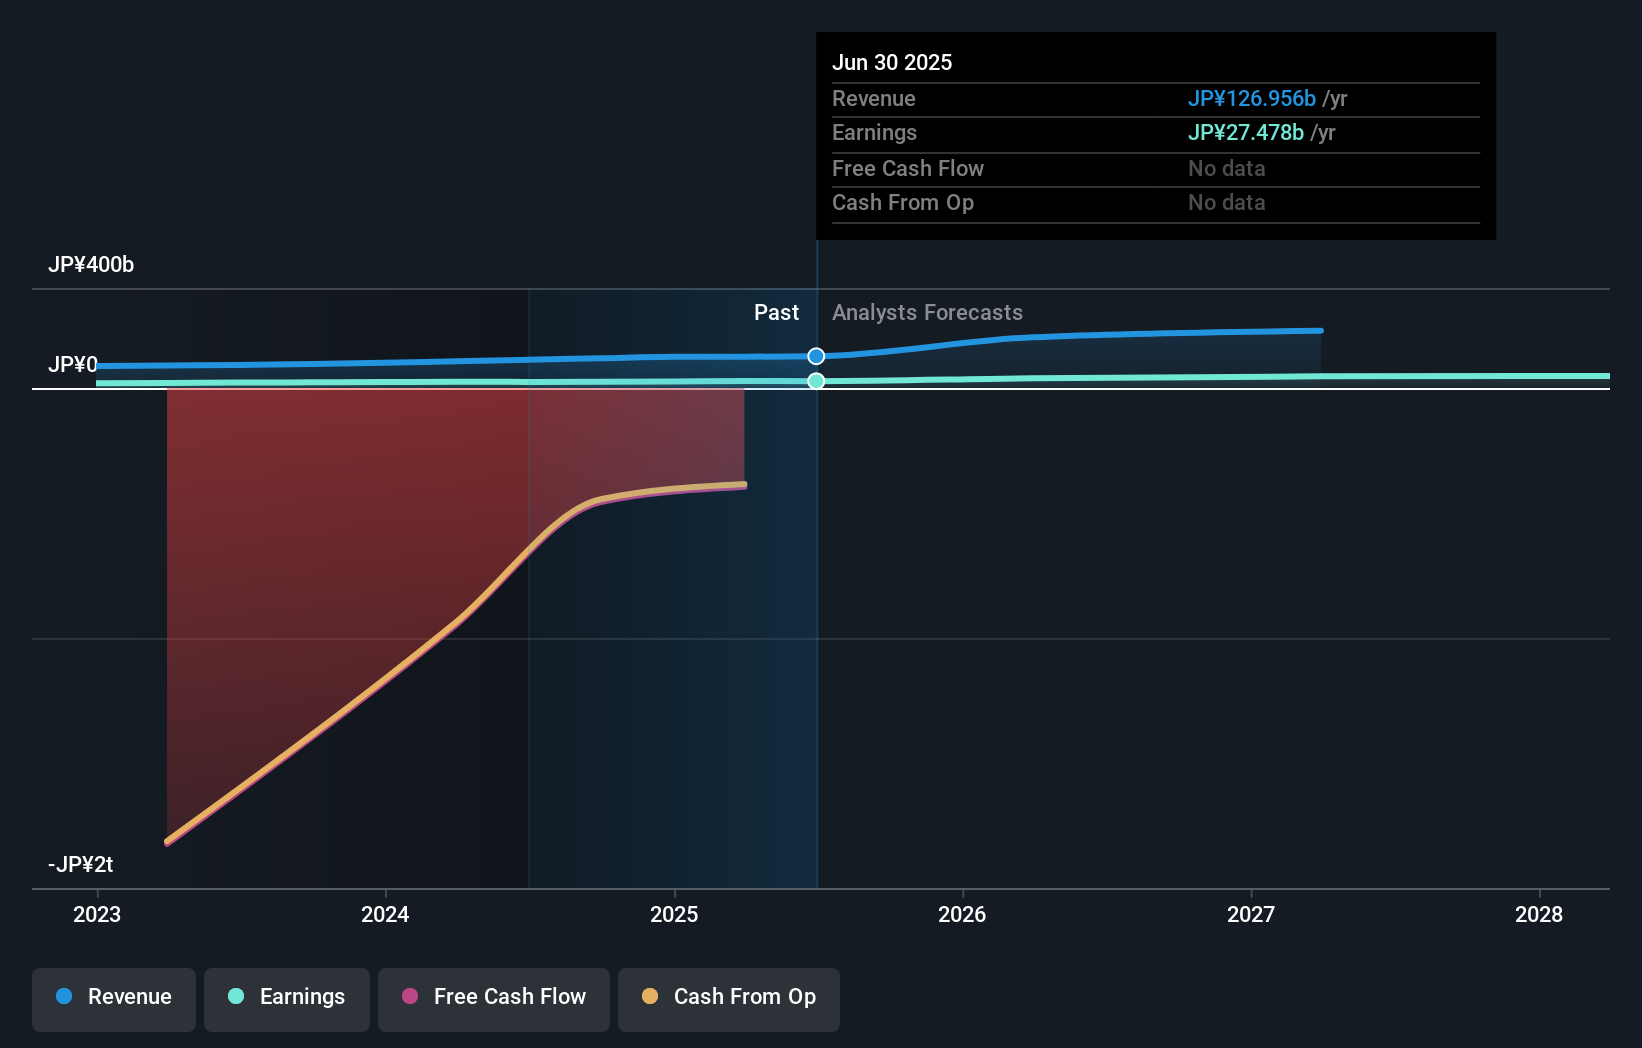The width and height of the screenshot is (1642, 1048).
Task: Click the Jun 30 2025 tooltip date
Action: click(x=892, y=62)
